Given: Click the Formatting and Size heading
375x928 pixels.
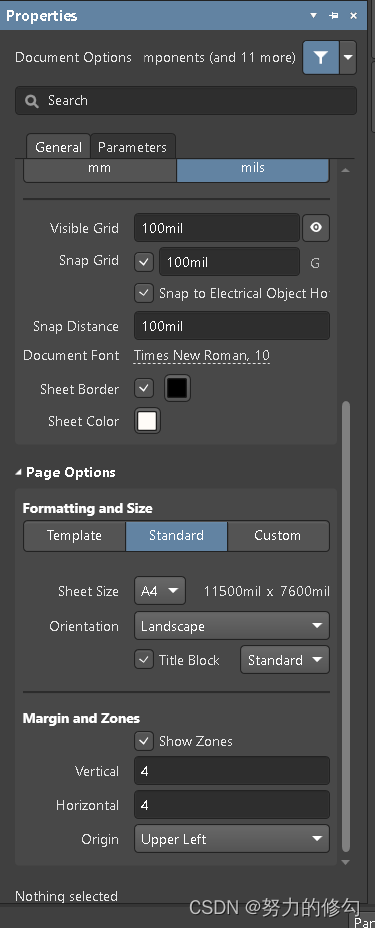Looking at the screenshot, I should 88,508.
